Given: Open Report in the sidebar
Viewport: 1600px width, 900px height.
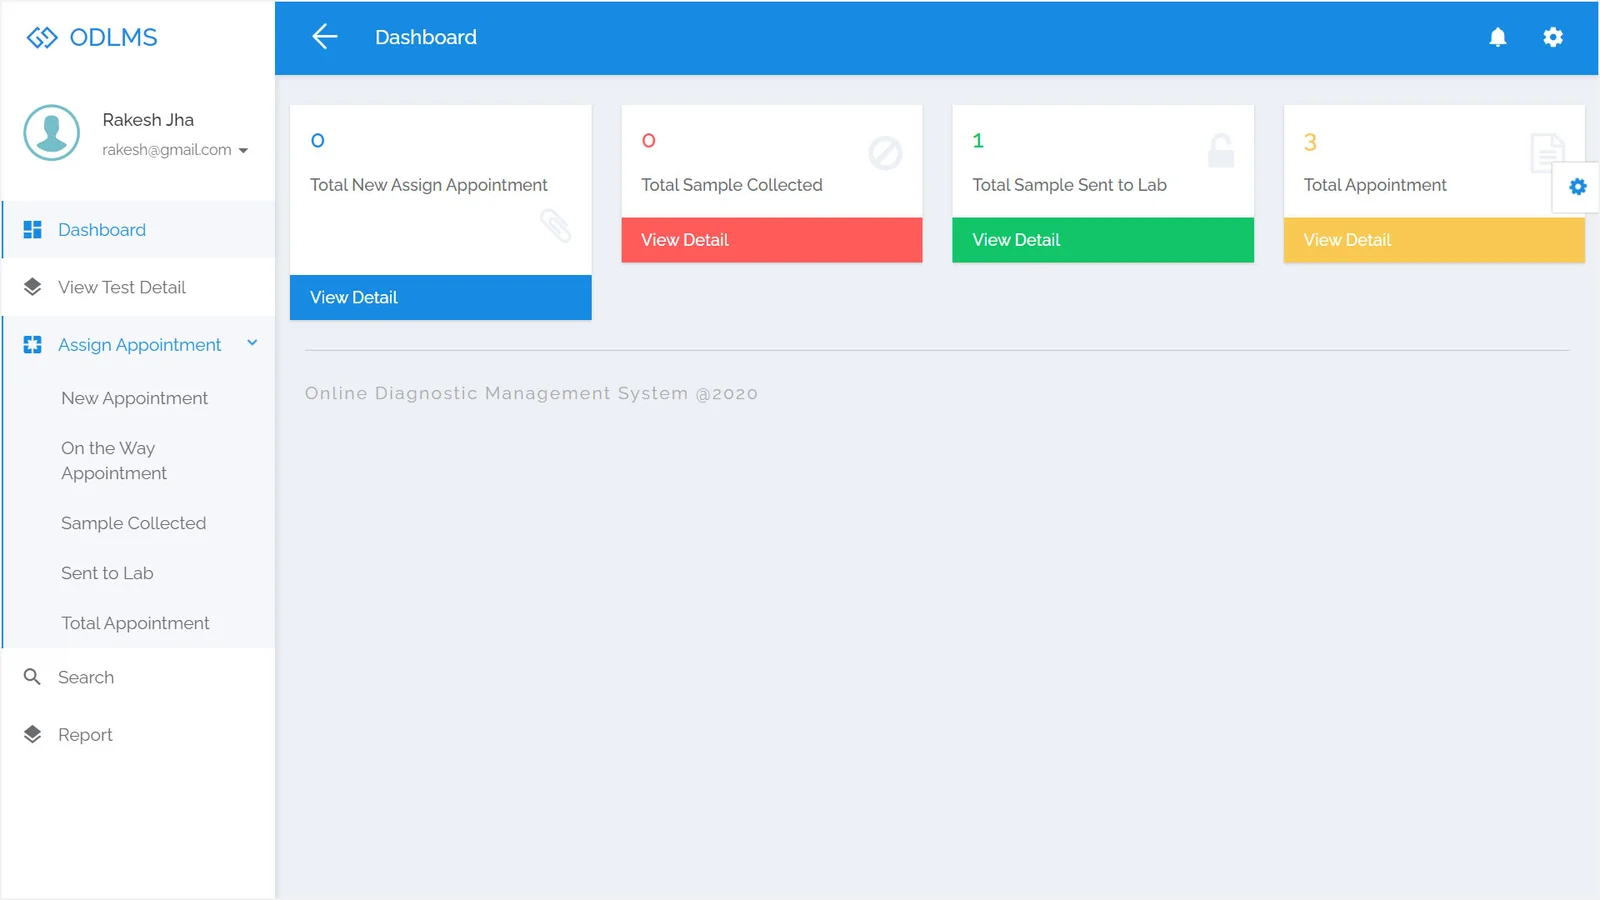Looking at the screenshot, I should click(139, 735).
